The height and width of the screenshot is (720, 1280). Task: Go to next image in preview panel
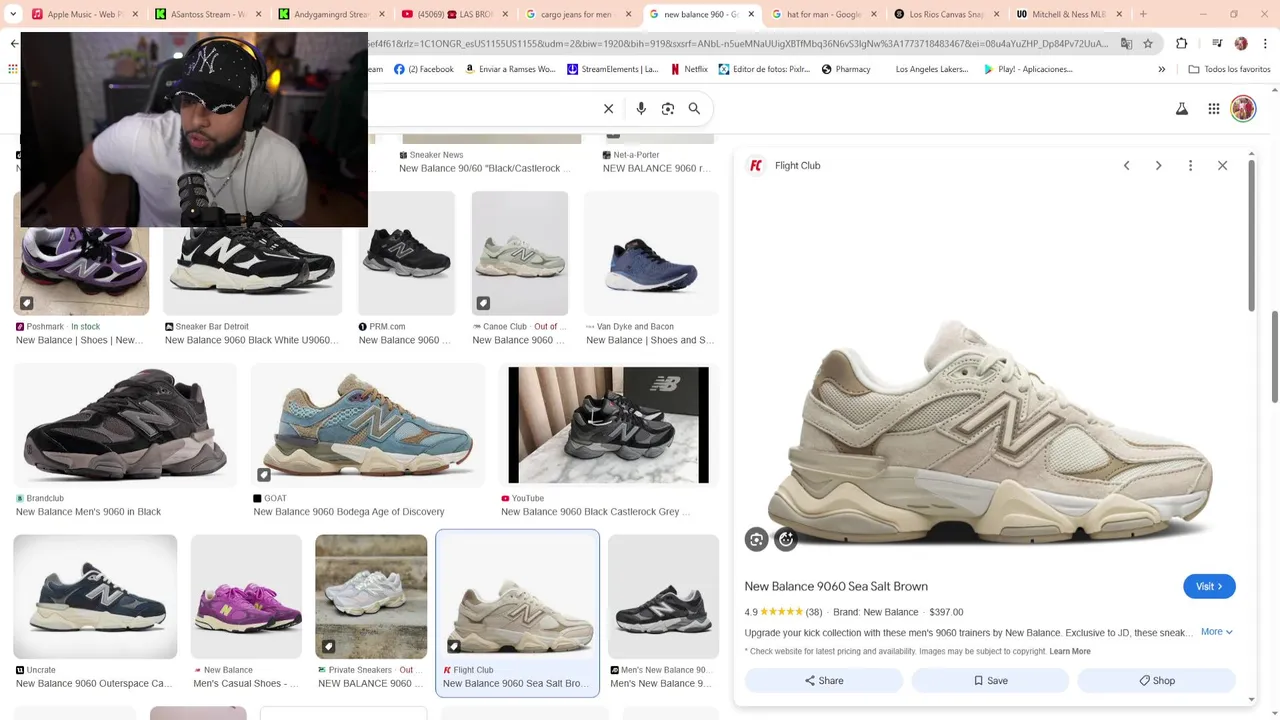pyautogui.click(x=1158, y=166)
